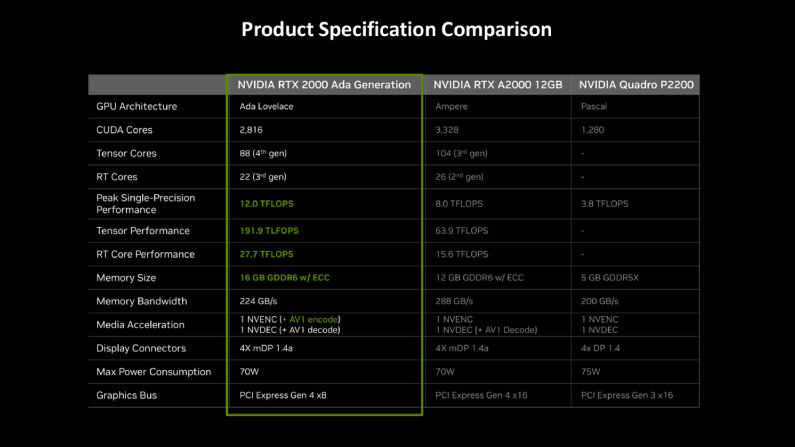Click the Max Power Consumption label
Viewport: 795px width, 447px height.
154,371
